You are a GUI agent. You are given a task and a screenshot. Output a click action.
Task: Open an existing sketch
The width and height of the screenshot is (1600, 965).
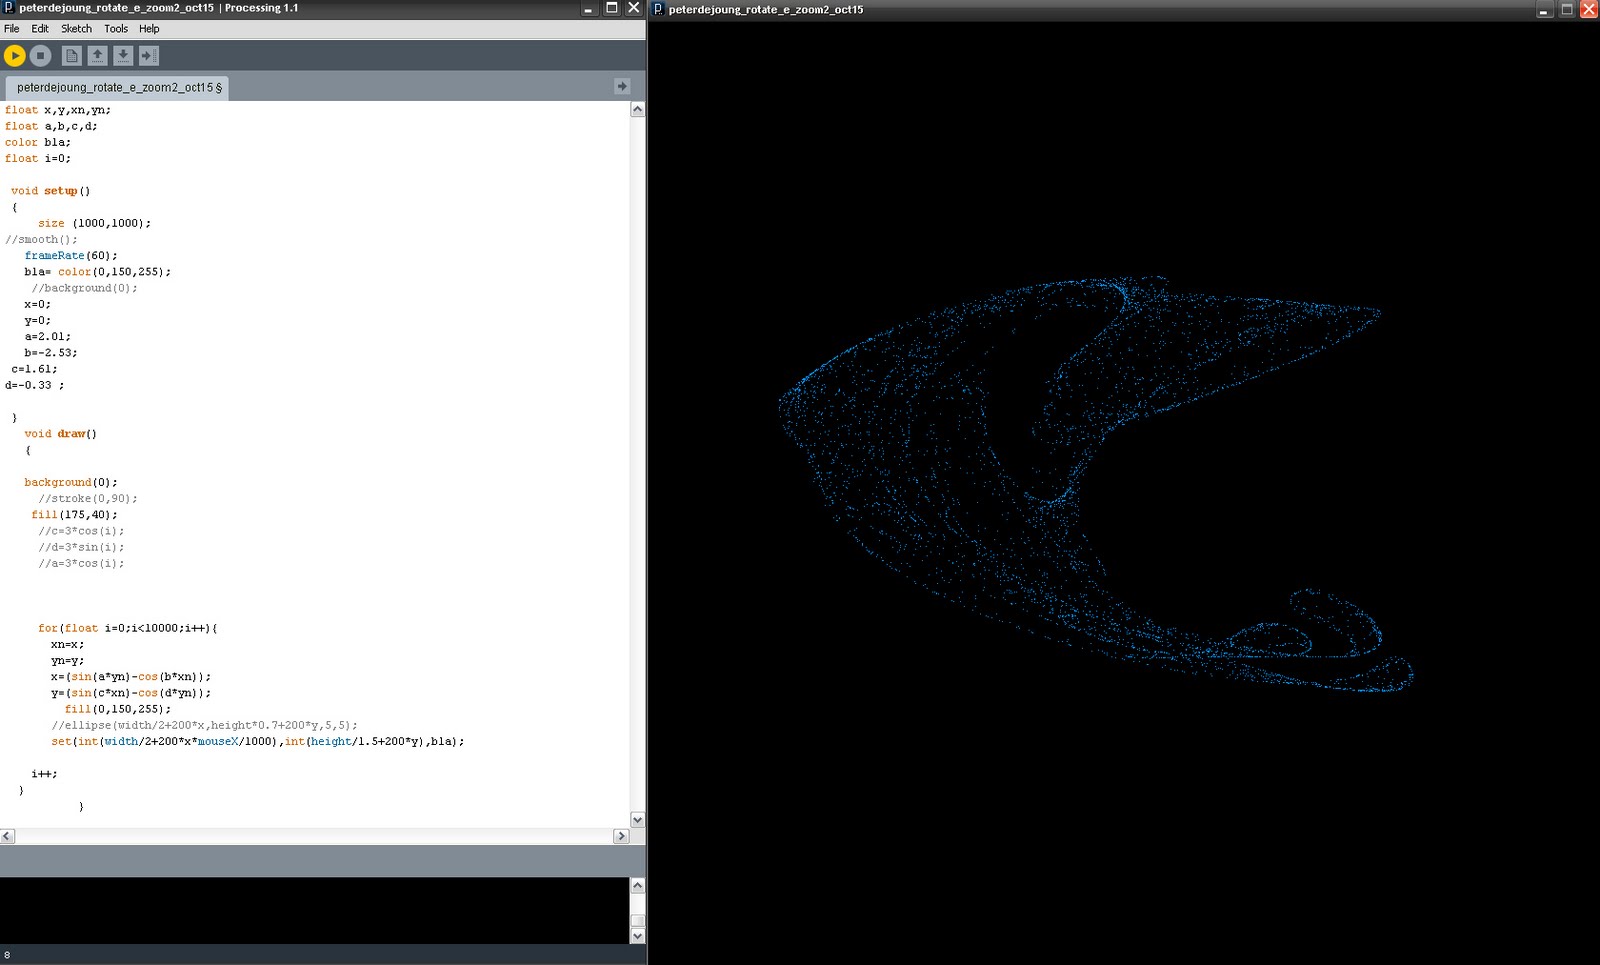97,56
